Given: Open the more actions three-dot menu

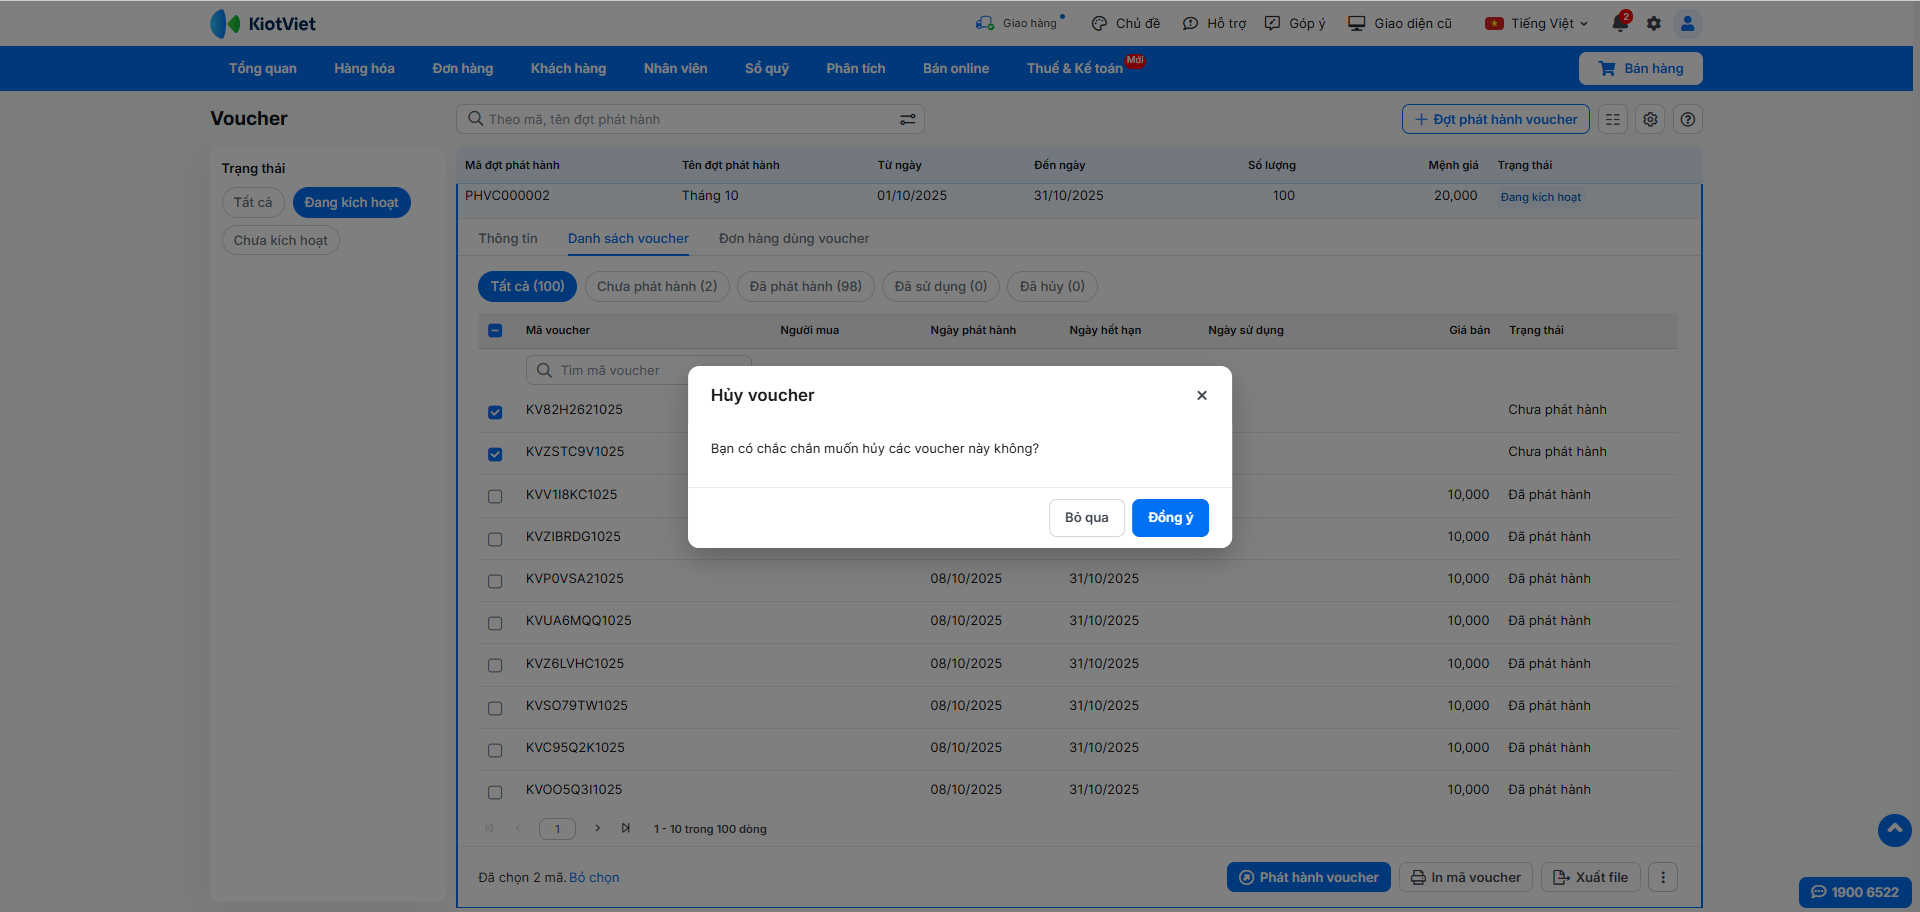Looking at the screenshot, I should 1663,877.
